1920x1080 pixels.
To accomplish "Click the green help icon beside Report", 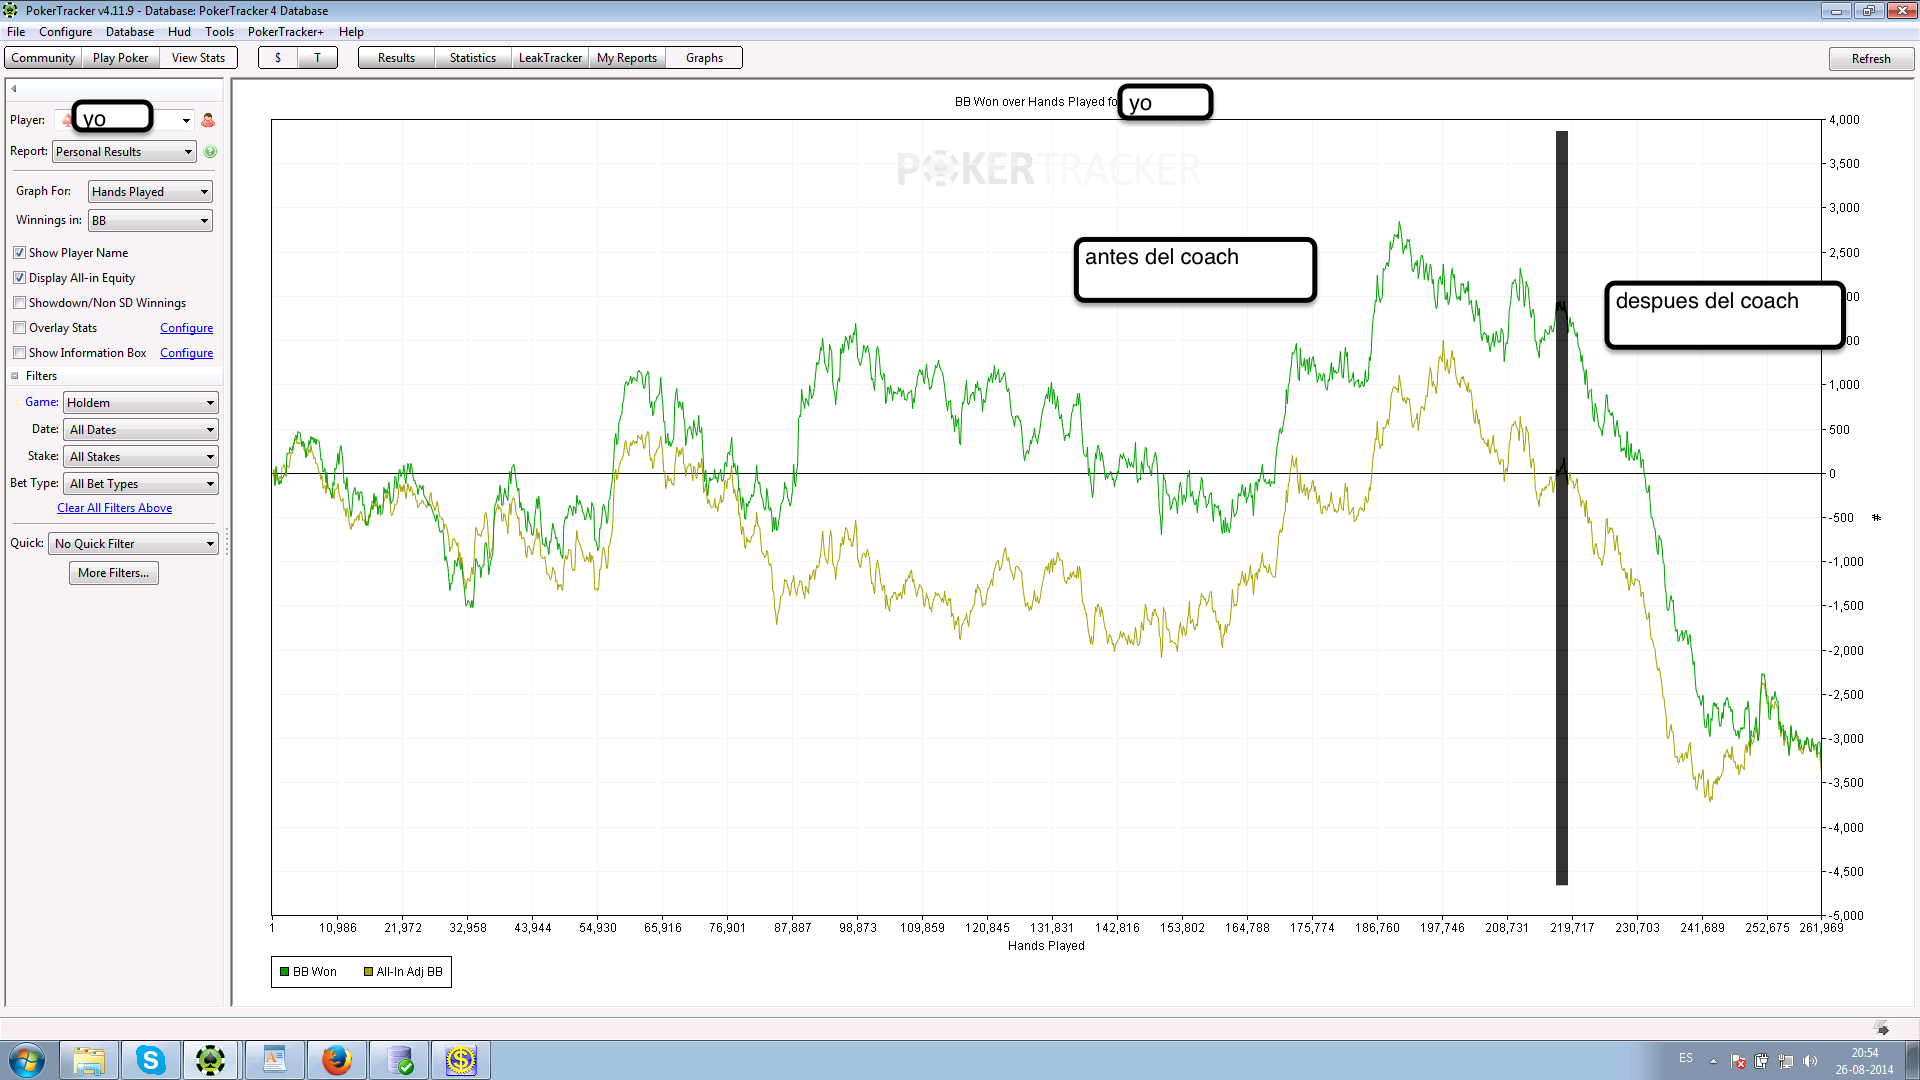I will (x=210, y=152).
